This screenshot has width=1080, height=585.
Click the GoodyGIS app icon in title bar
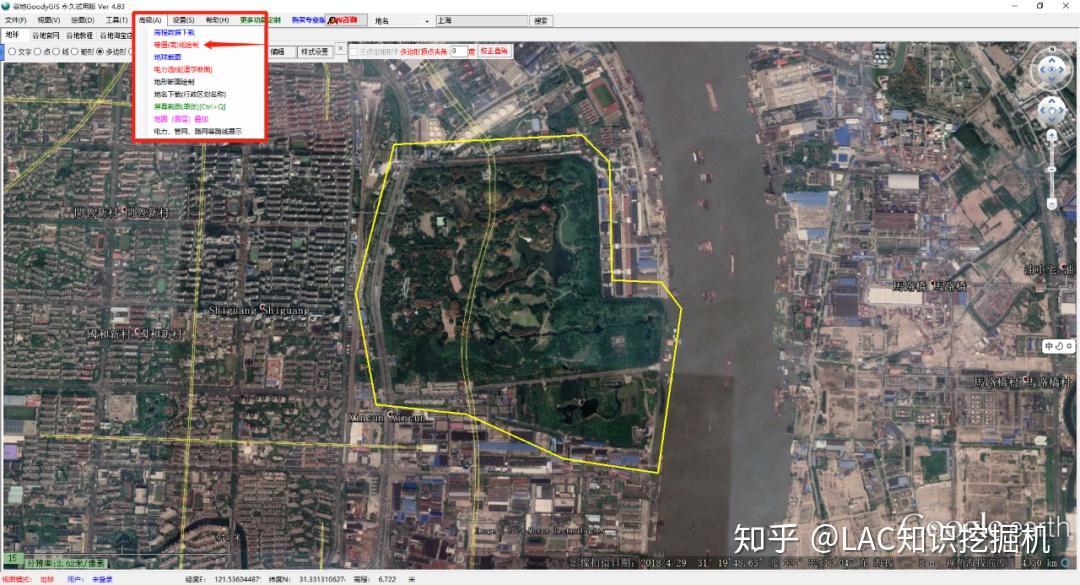pyautogui.click(x=8, y=5)
